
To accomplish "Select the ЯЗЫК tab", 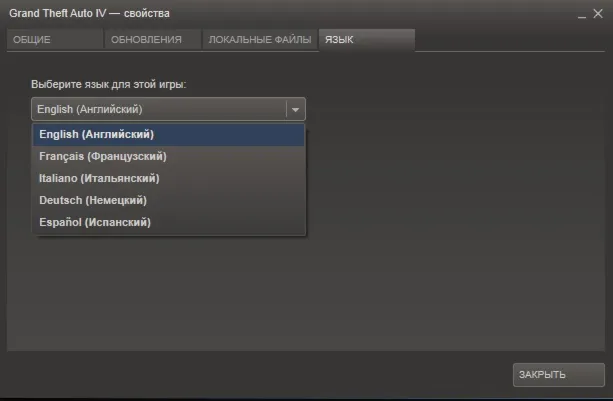I will tap(367, 39).
